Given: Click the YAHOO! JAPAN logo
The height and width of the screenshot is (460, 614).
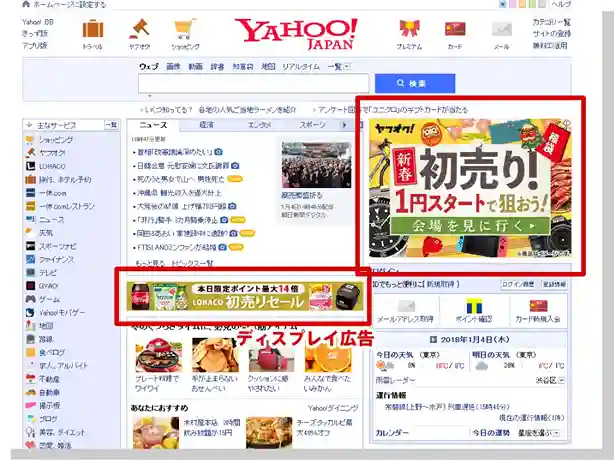Looking at the screenshot, I should [296, 34].
